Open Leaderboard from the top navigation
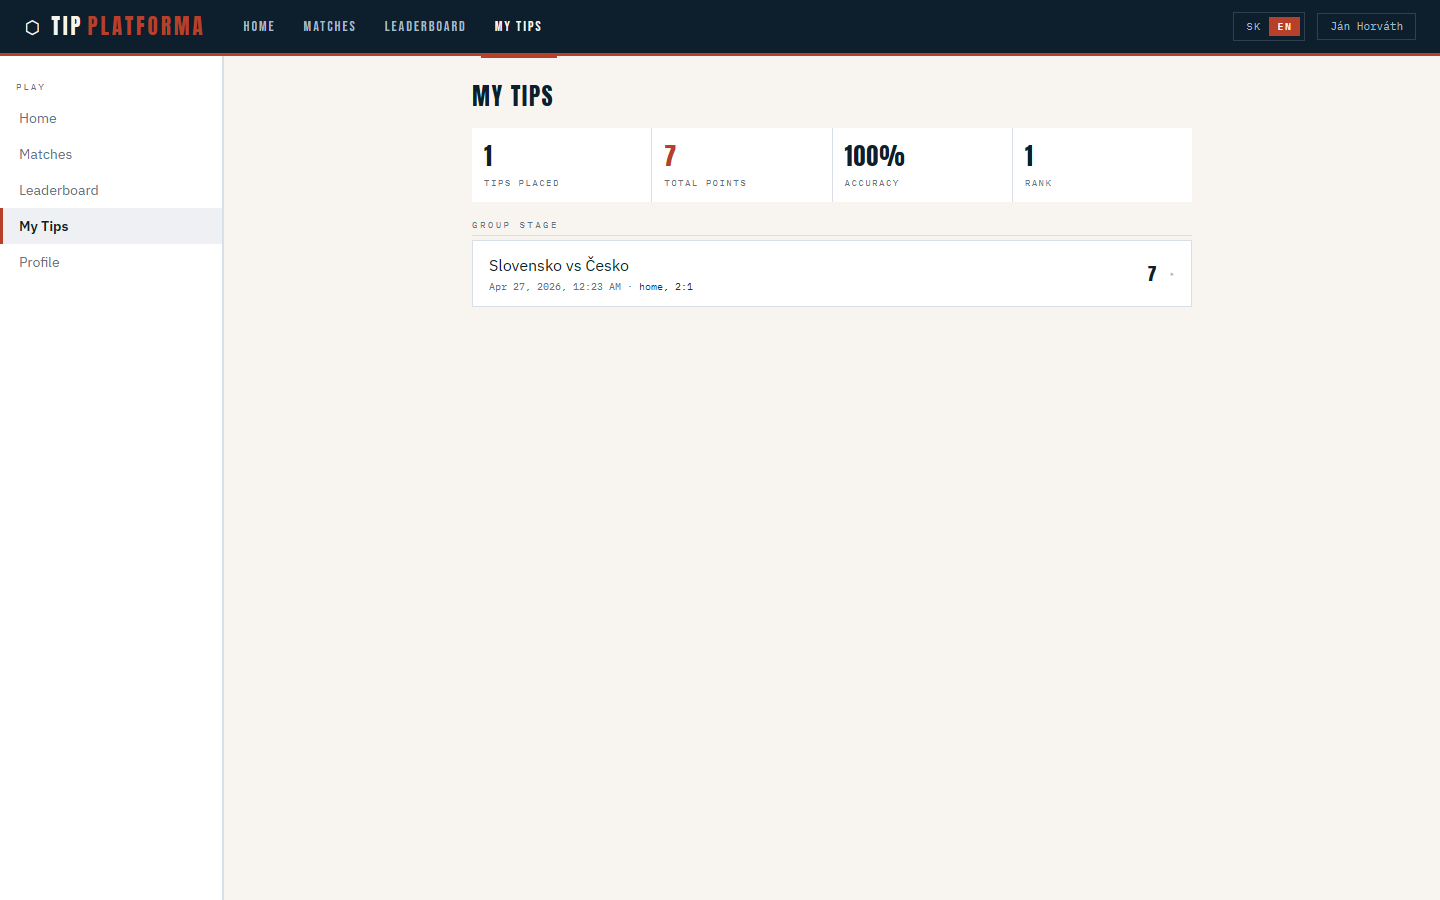Viewport: 1440px width, 900px height. point(424,27)
